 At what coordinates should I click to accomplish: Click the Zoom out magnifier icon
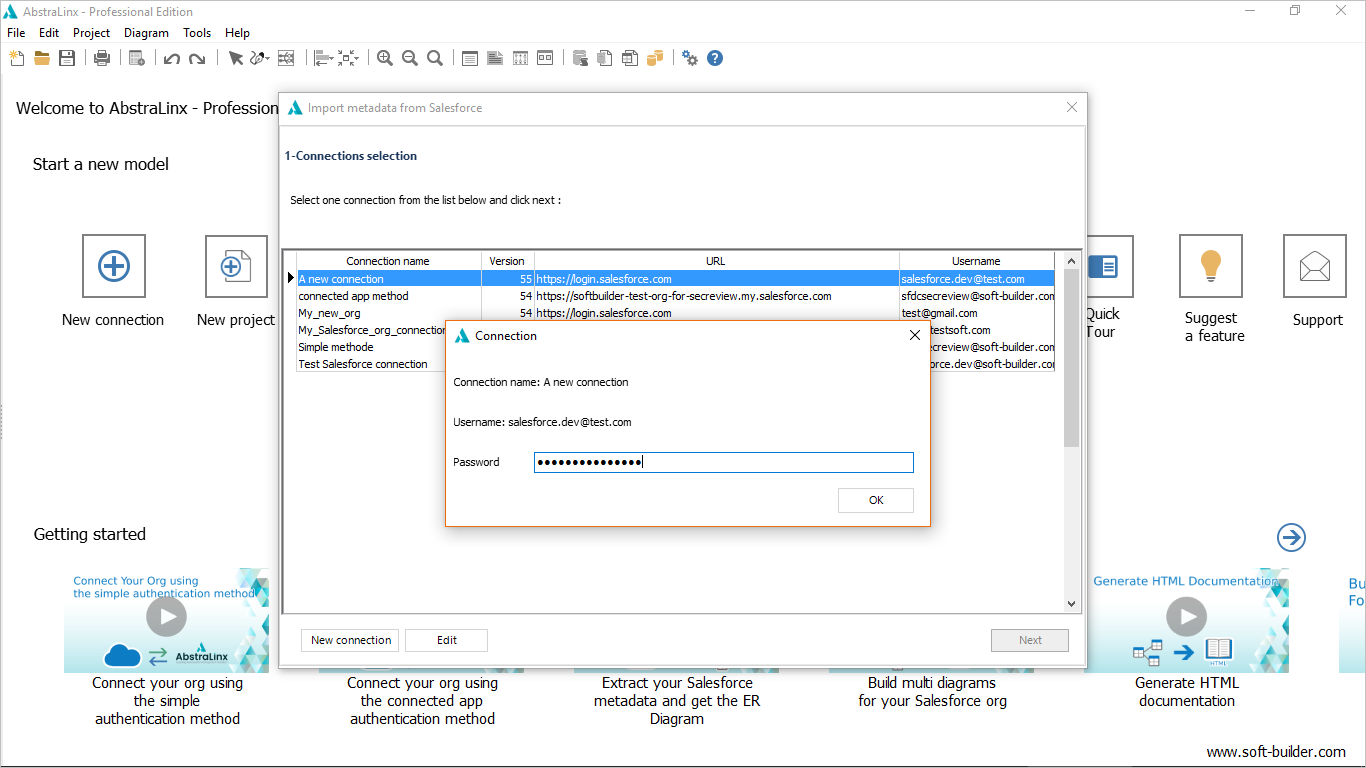(410, 58)
